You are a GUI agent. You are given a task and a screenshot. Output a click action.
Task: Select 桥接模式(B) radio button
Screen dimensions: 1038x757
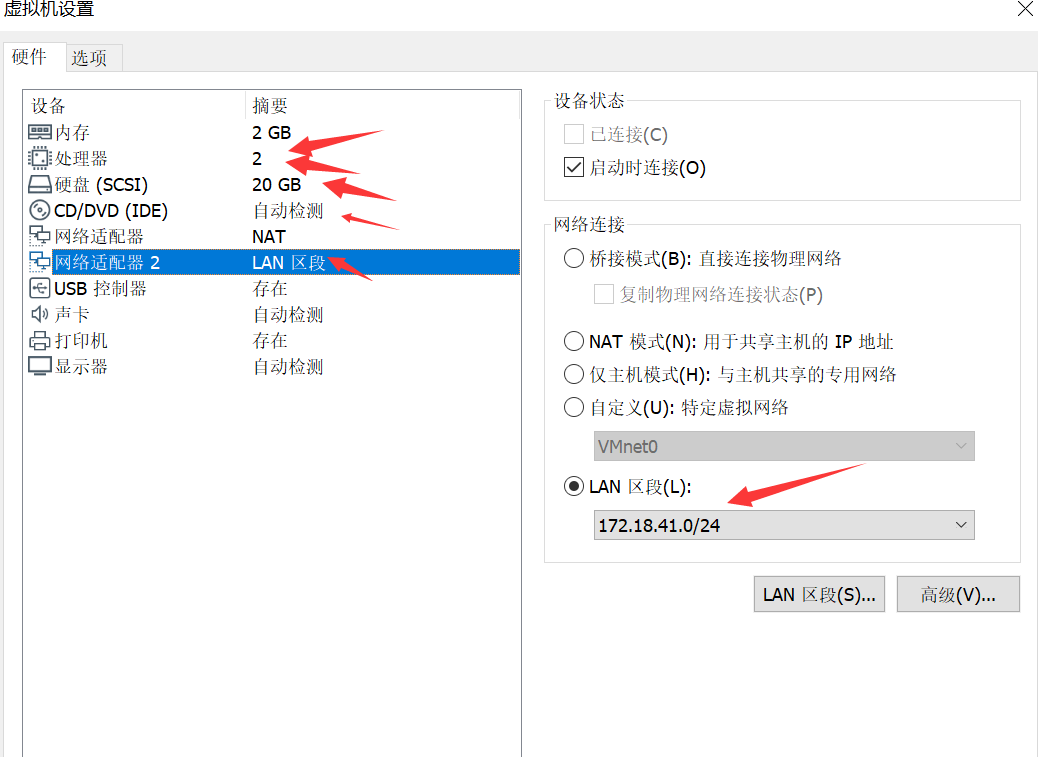pyautogui.click(x=574, y=258)
